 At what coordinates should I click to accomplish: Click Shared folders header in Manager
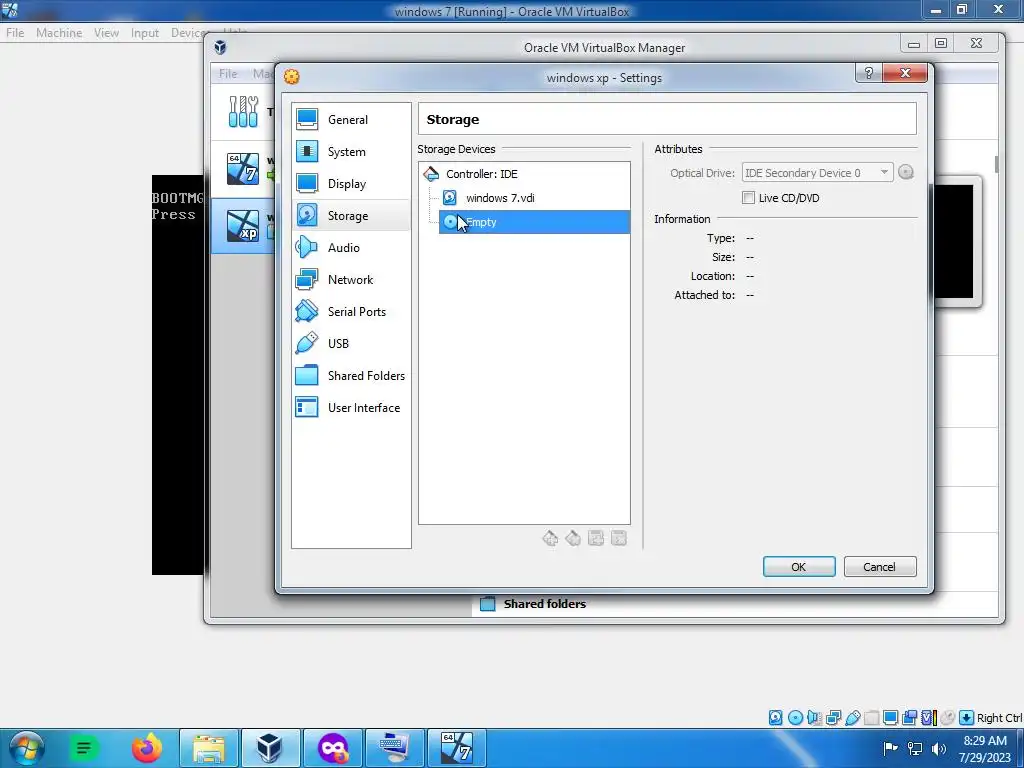click(545, 604)
